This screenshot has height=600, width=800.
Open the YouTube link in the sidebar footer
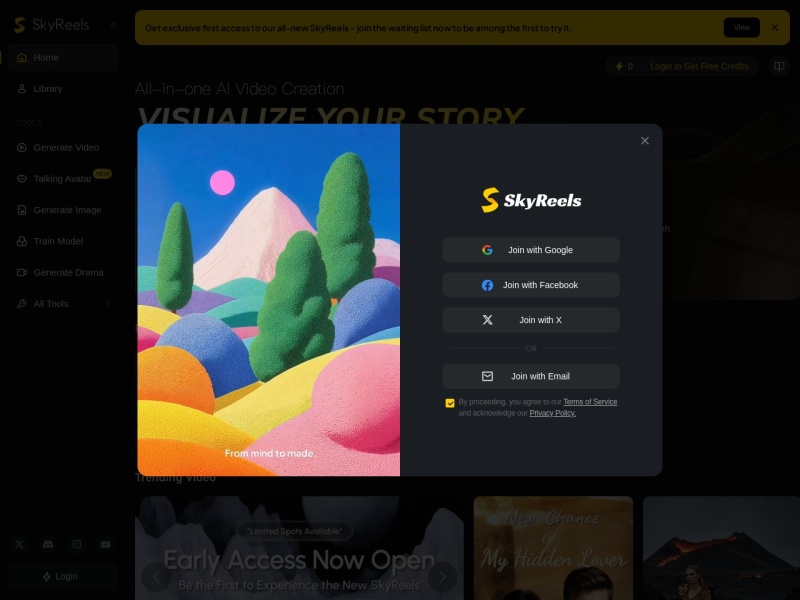coord(105,544)
